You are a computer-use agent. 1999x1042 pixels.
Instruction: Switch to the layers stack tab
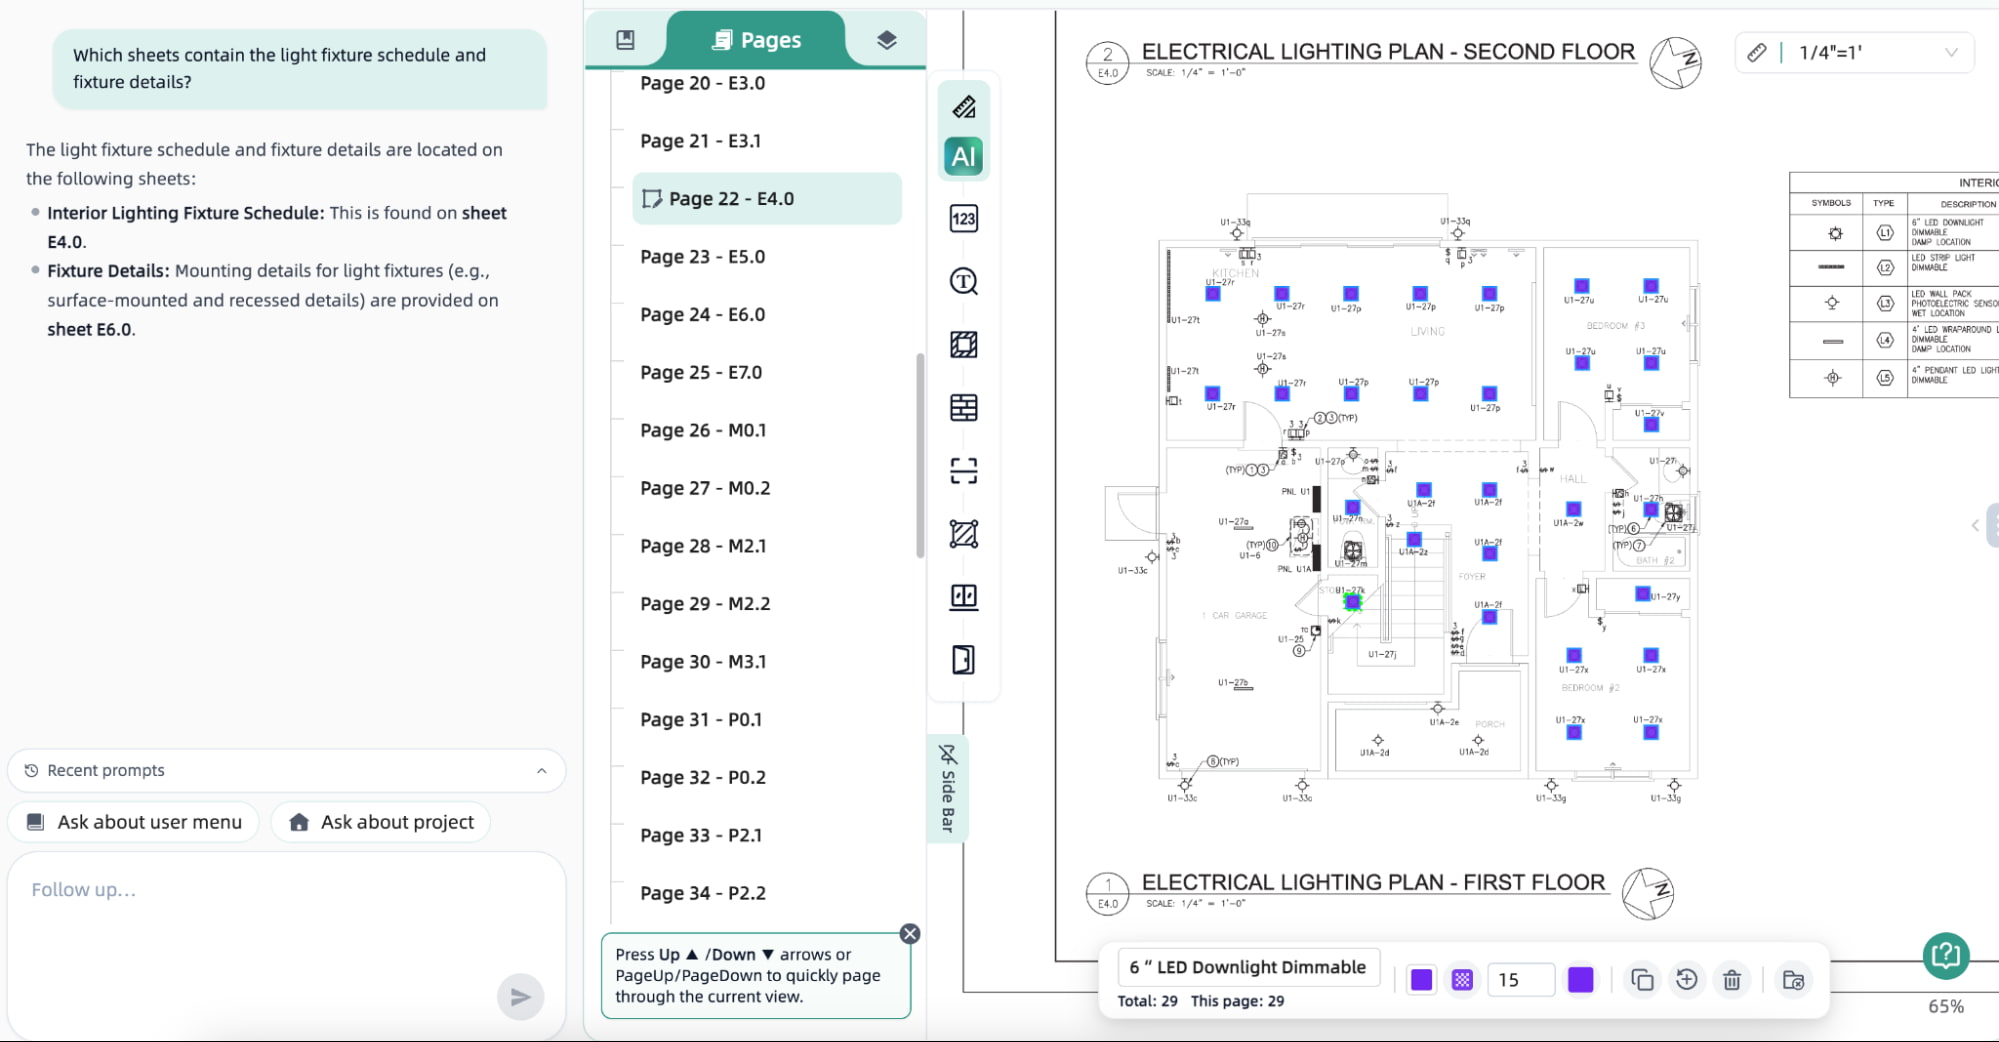[886, 40]
